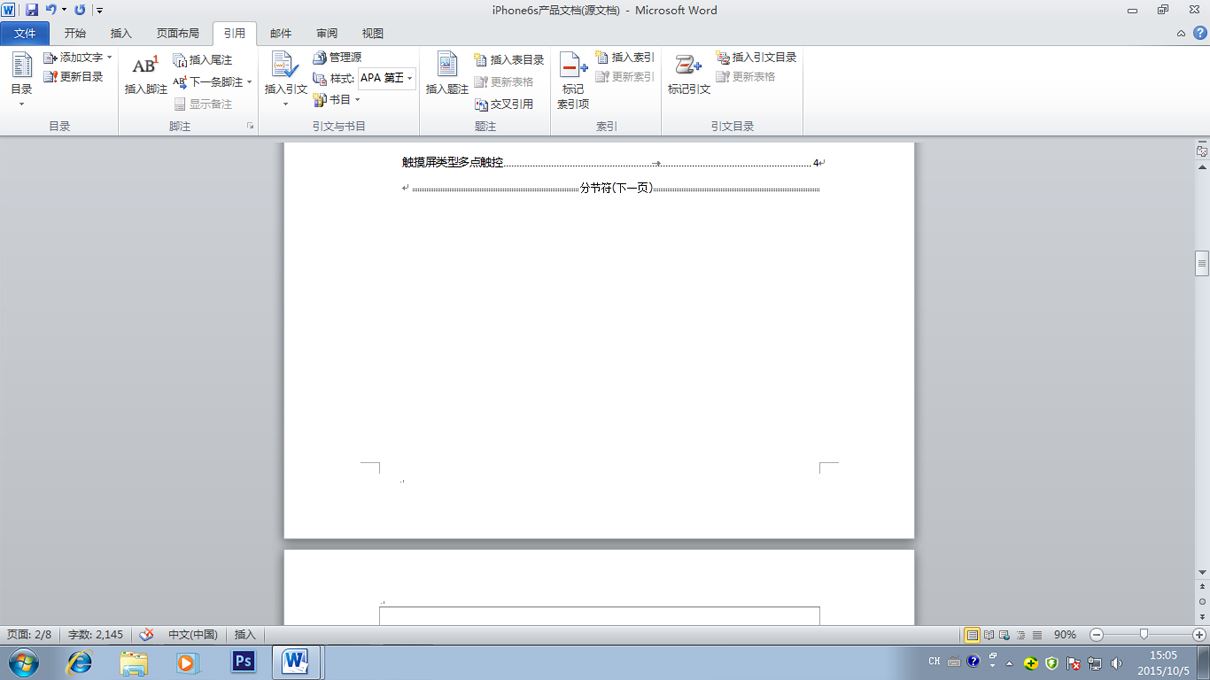The height and width of the screenshot is (680, 1210).
Task: Click the 90% zoom level button
Action: [1065, 635]
